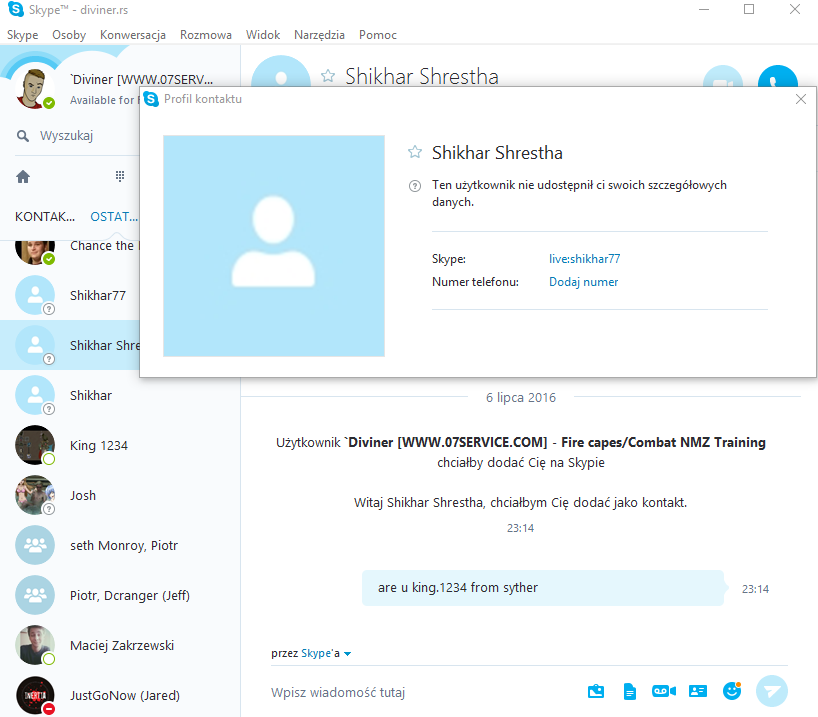Screen dimensions: 818x717
Task: Open Josh conversation
Action: (x=120, y=496)
